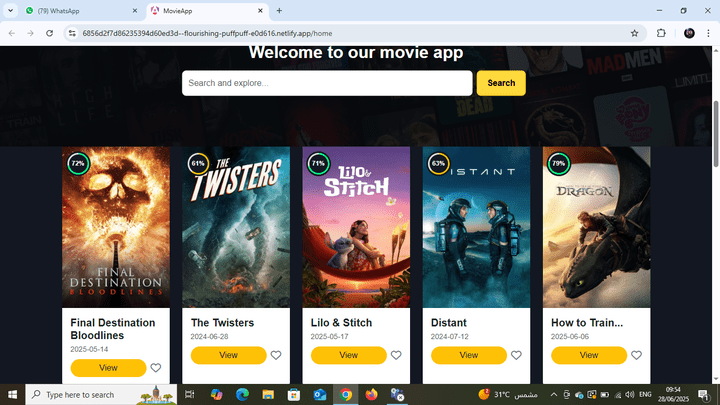Image resolution: width=720 pixels, height=405 pixels.
Task: Open The Twisters poster image
Action: tap(236, 227)
